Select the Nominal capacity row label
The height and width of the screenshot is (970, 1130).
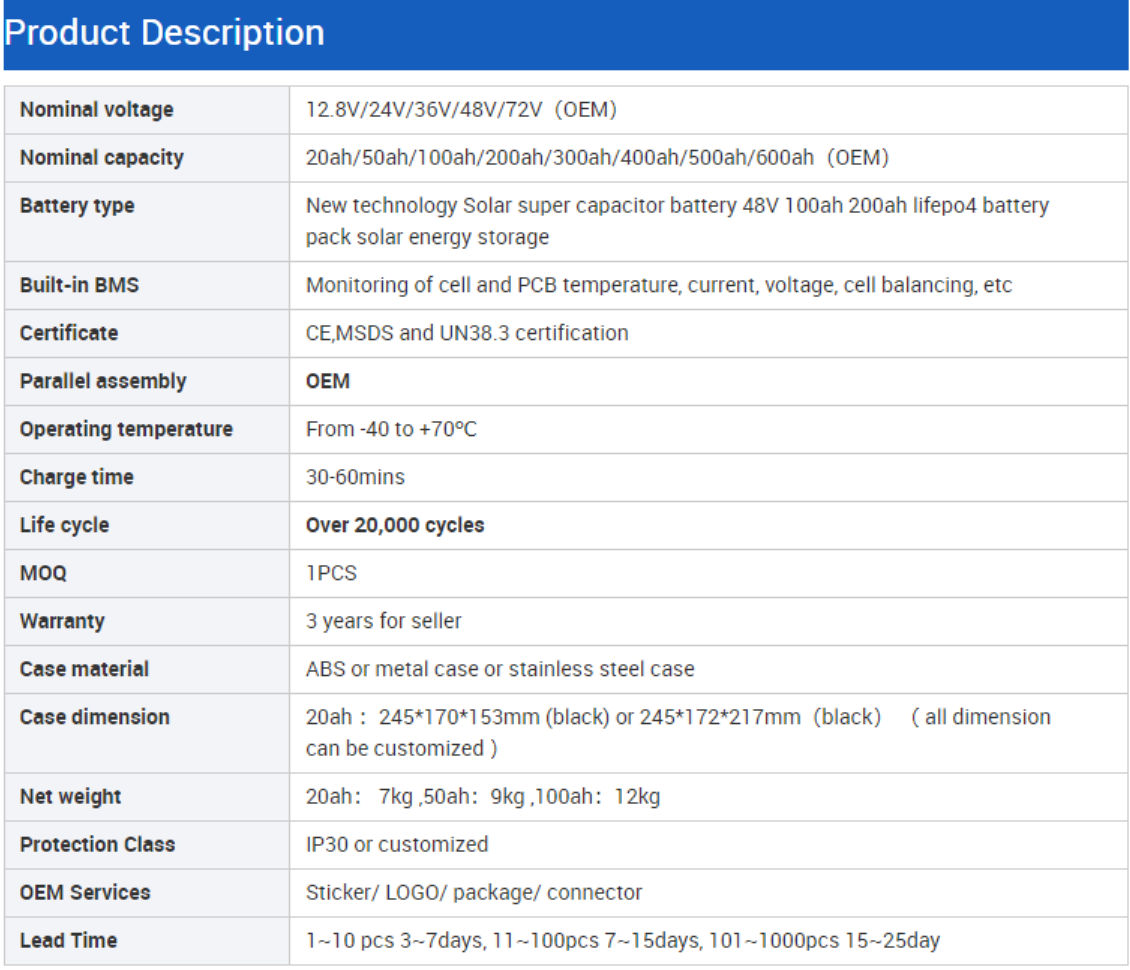coord(102,158)
